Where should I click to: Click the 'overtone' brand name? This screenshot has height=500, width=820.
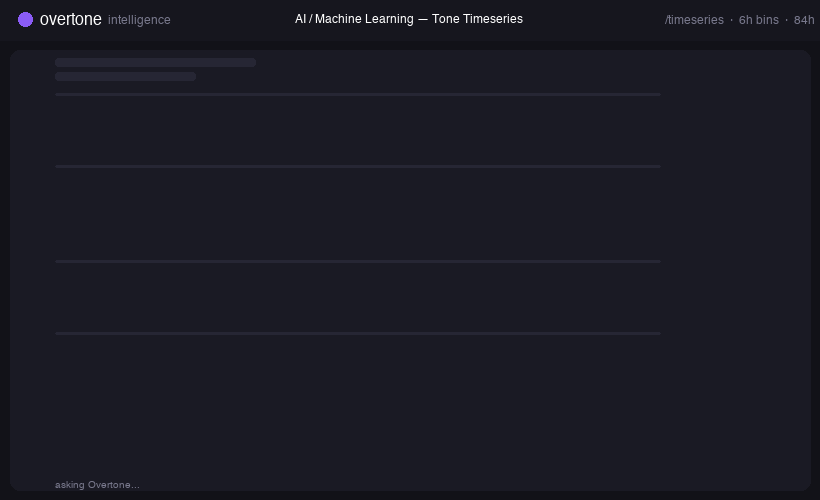pyautogui.click(x=71, y=19)
